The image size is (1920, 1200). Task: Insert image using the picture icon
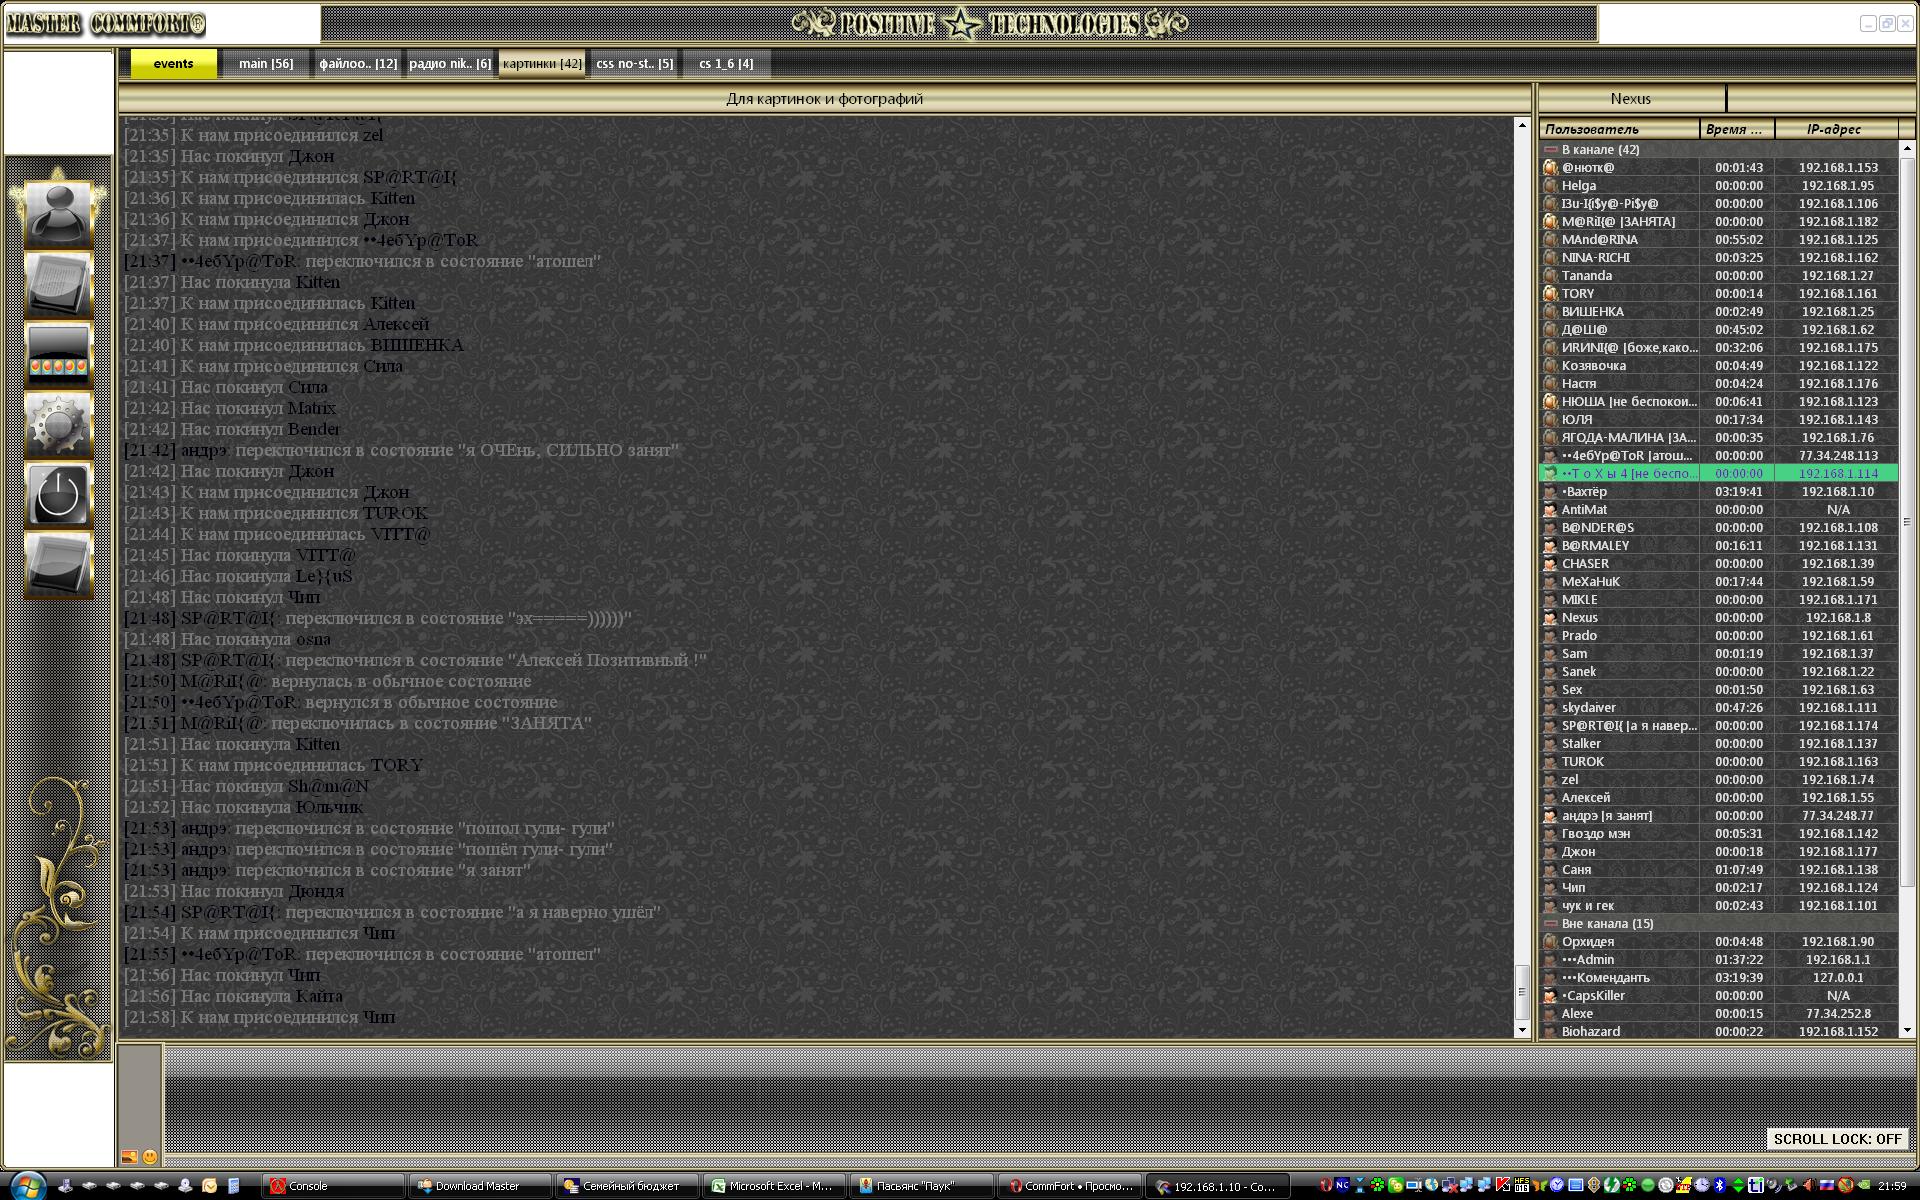click(129, 1157)
